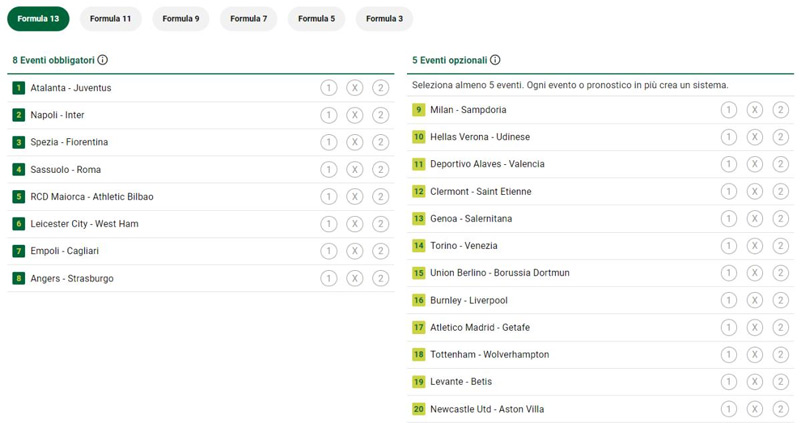Select draw X for Torino - Venezia
The height and width of the screenshot is (423, 800).
click(x=754, y=246)
